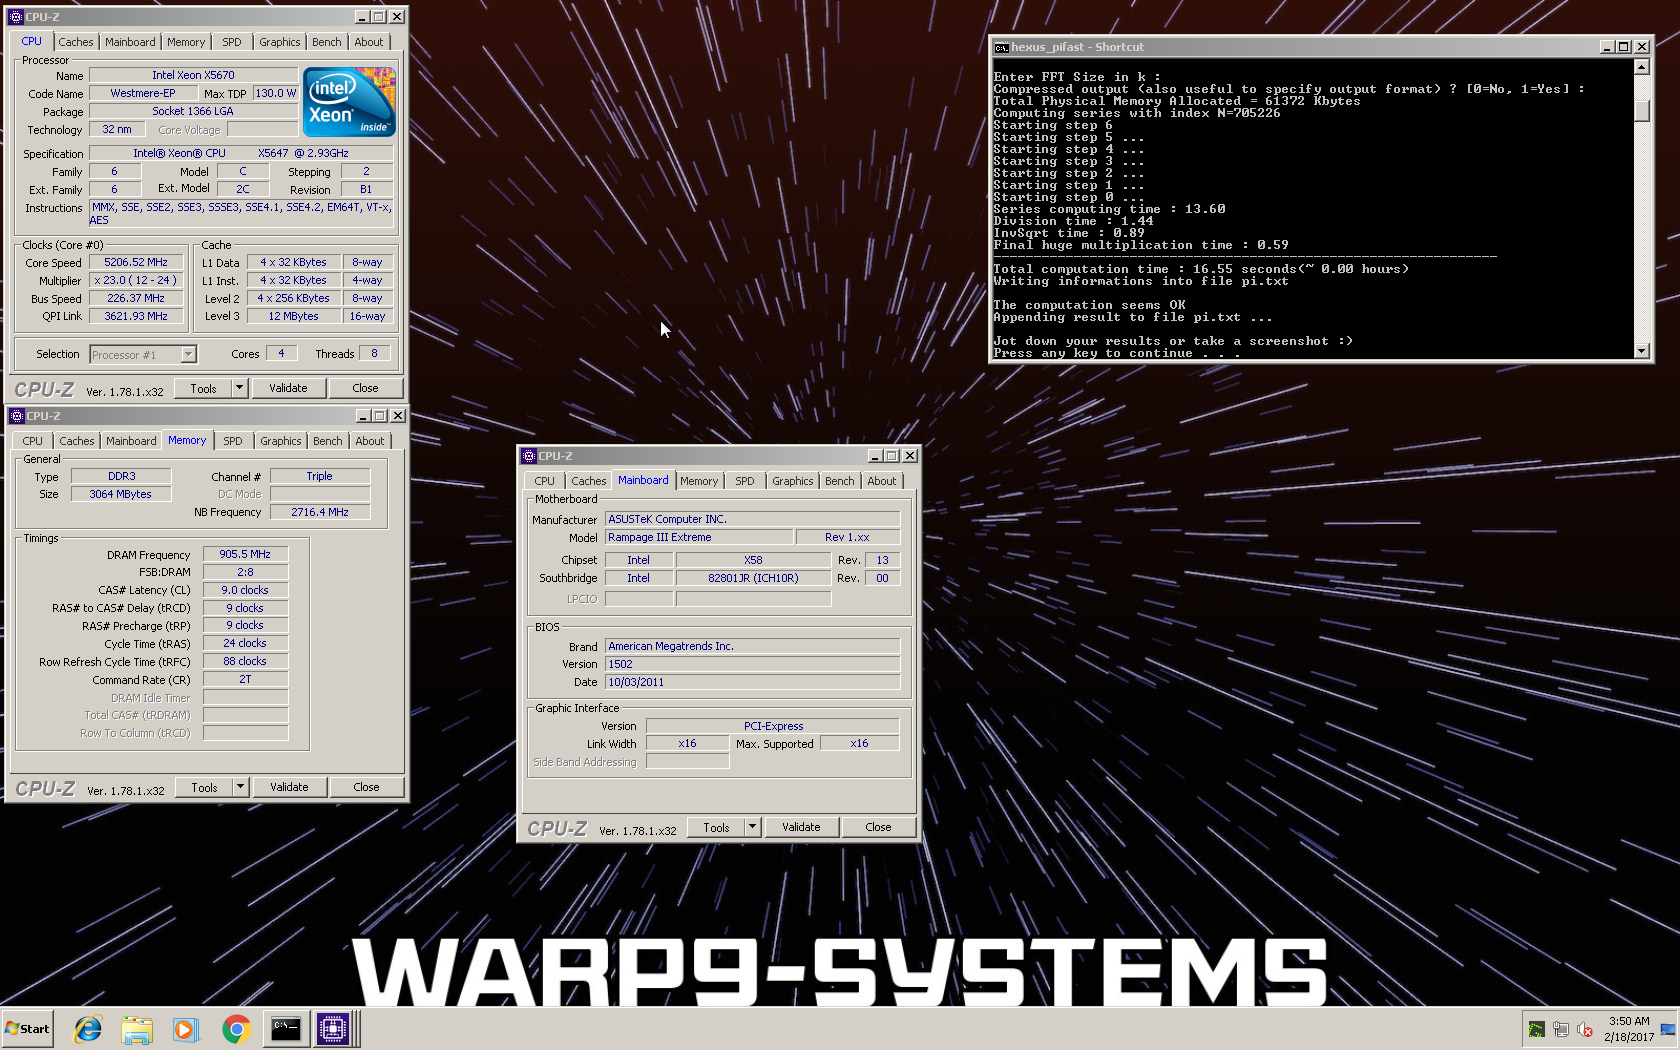Open the SPD tab in top CPU-Z window

pos(232,42)
